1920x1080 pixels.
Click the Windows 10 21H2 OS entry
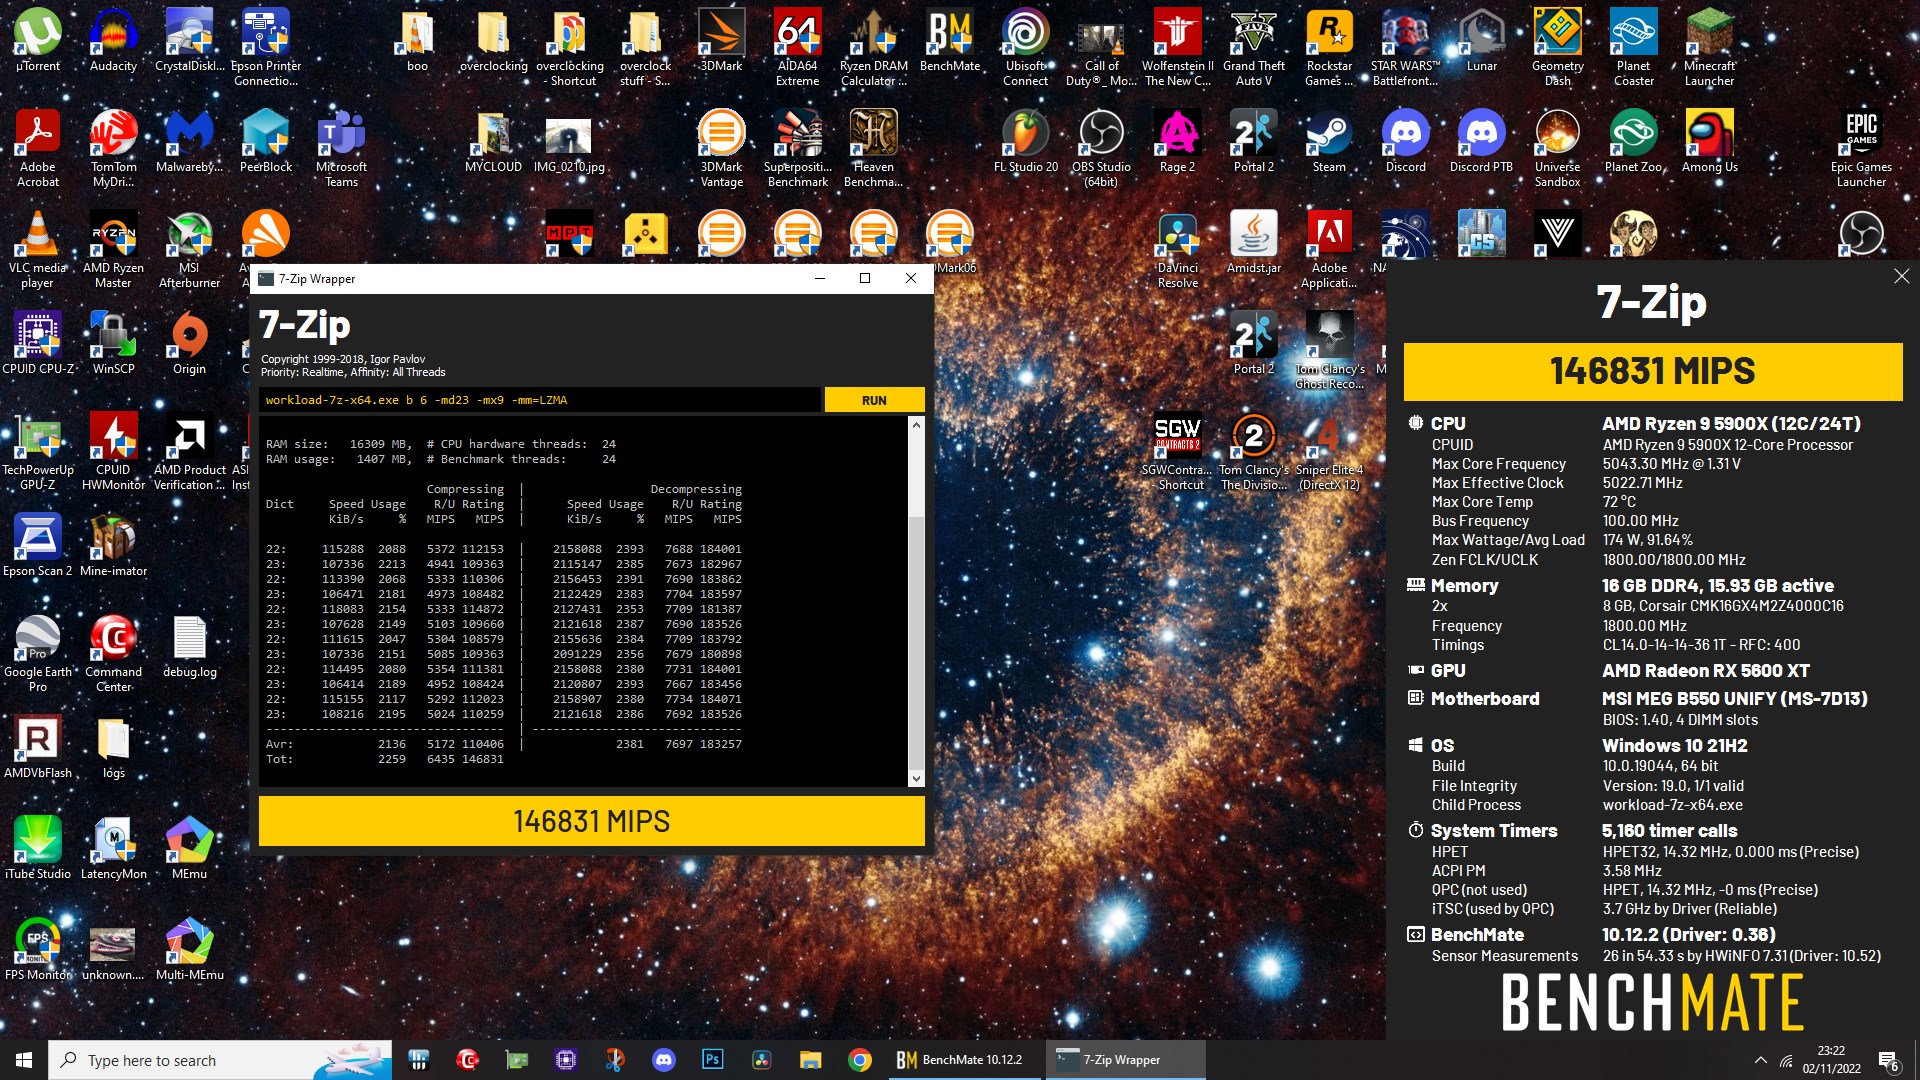pos(1675,745)
